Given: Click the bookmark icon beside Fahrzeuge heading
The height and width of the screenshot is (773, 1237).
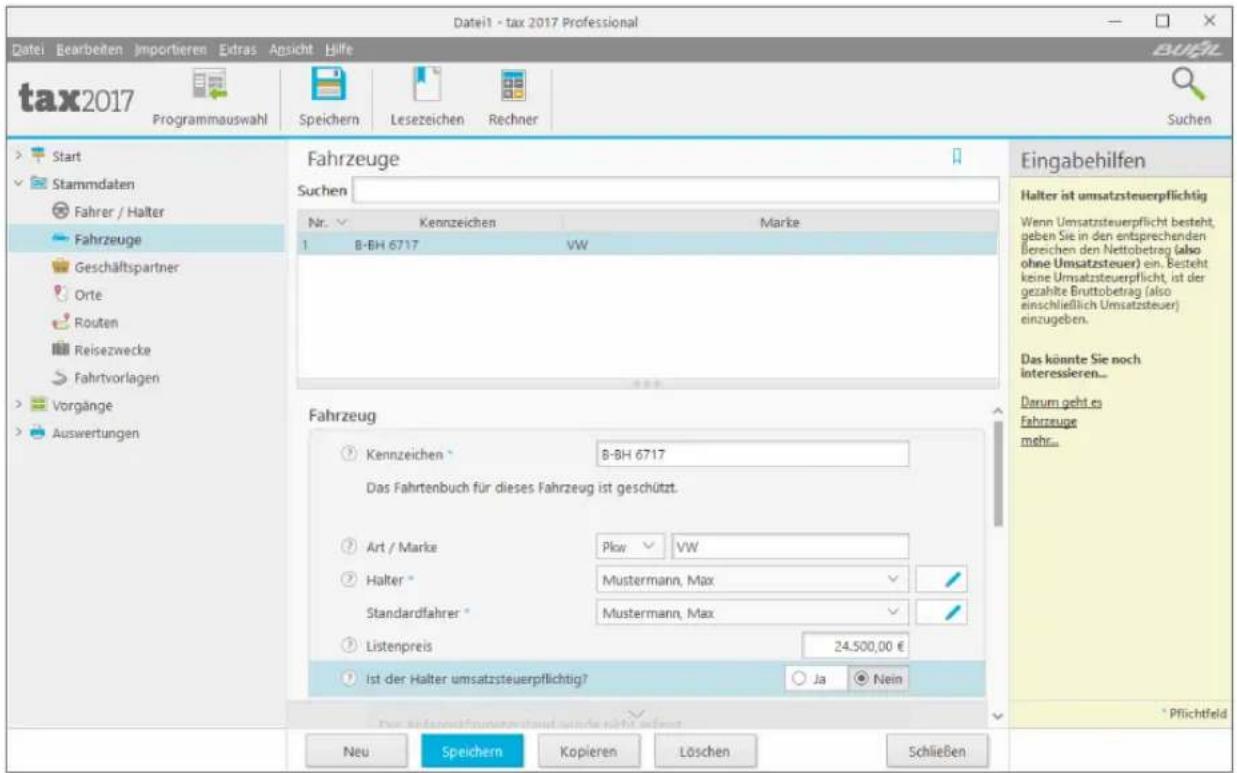Looking at the screenshot, I should (957, 156).
